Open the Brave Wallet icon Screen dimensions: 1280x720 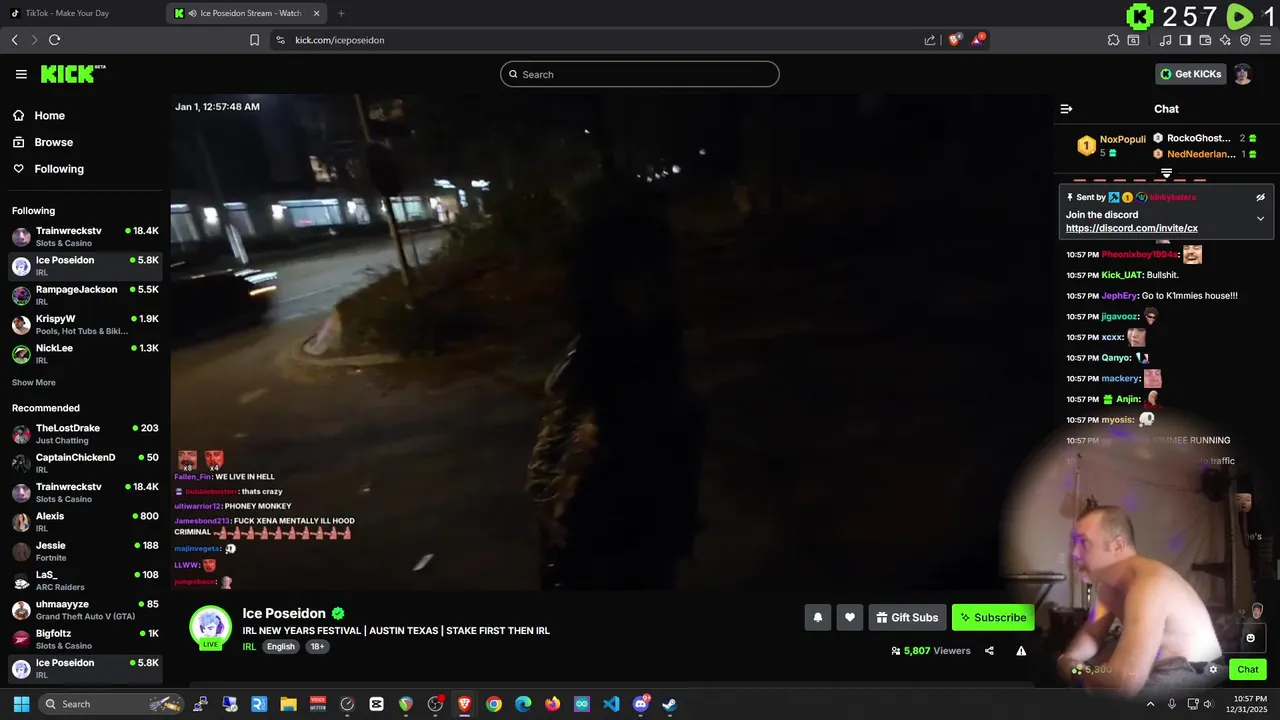1205,40
